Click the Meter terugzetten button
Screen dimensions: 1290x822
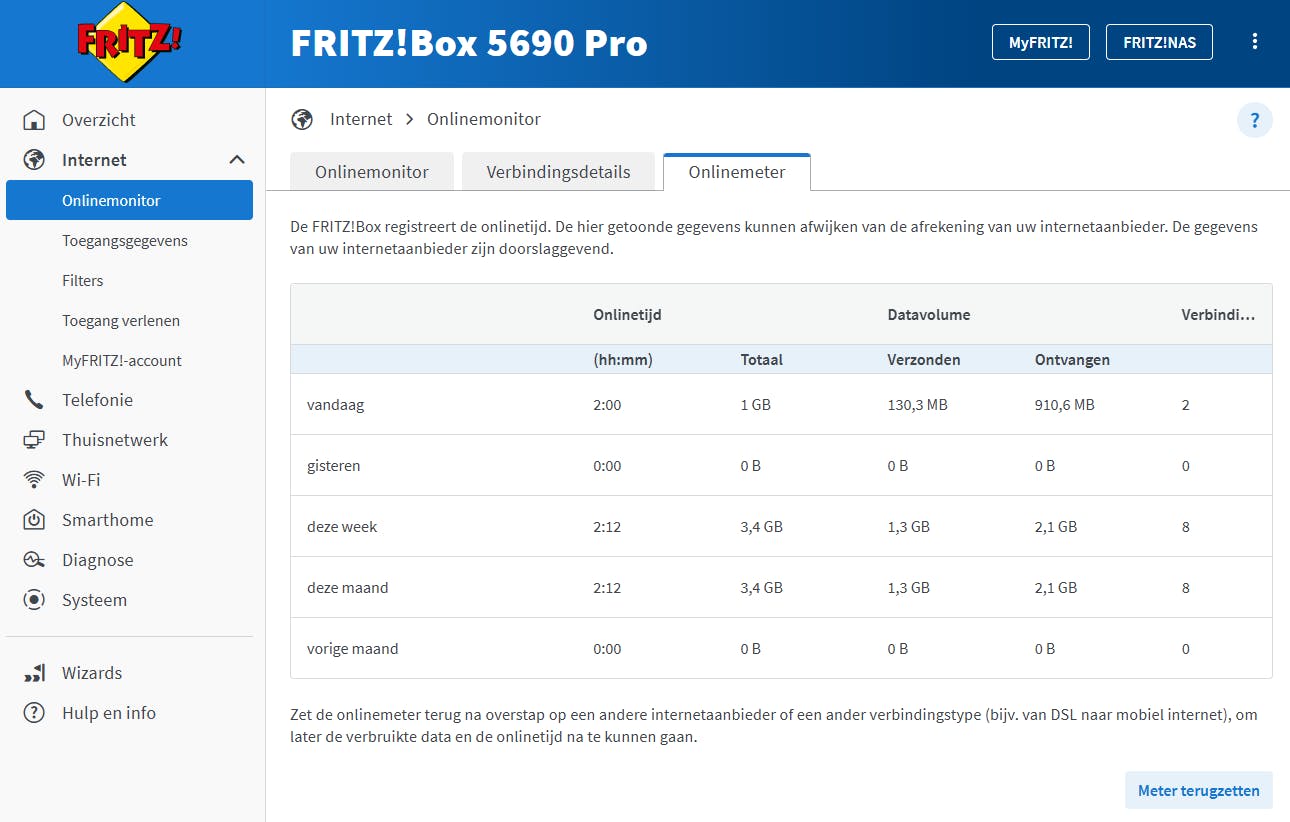[1198, 790]
